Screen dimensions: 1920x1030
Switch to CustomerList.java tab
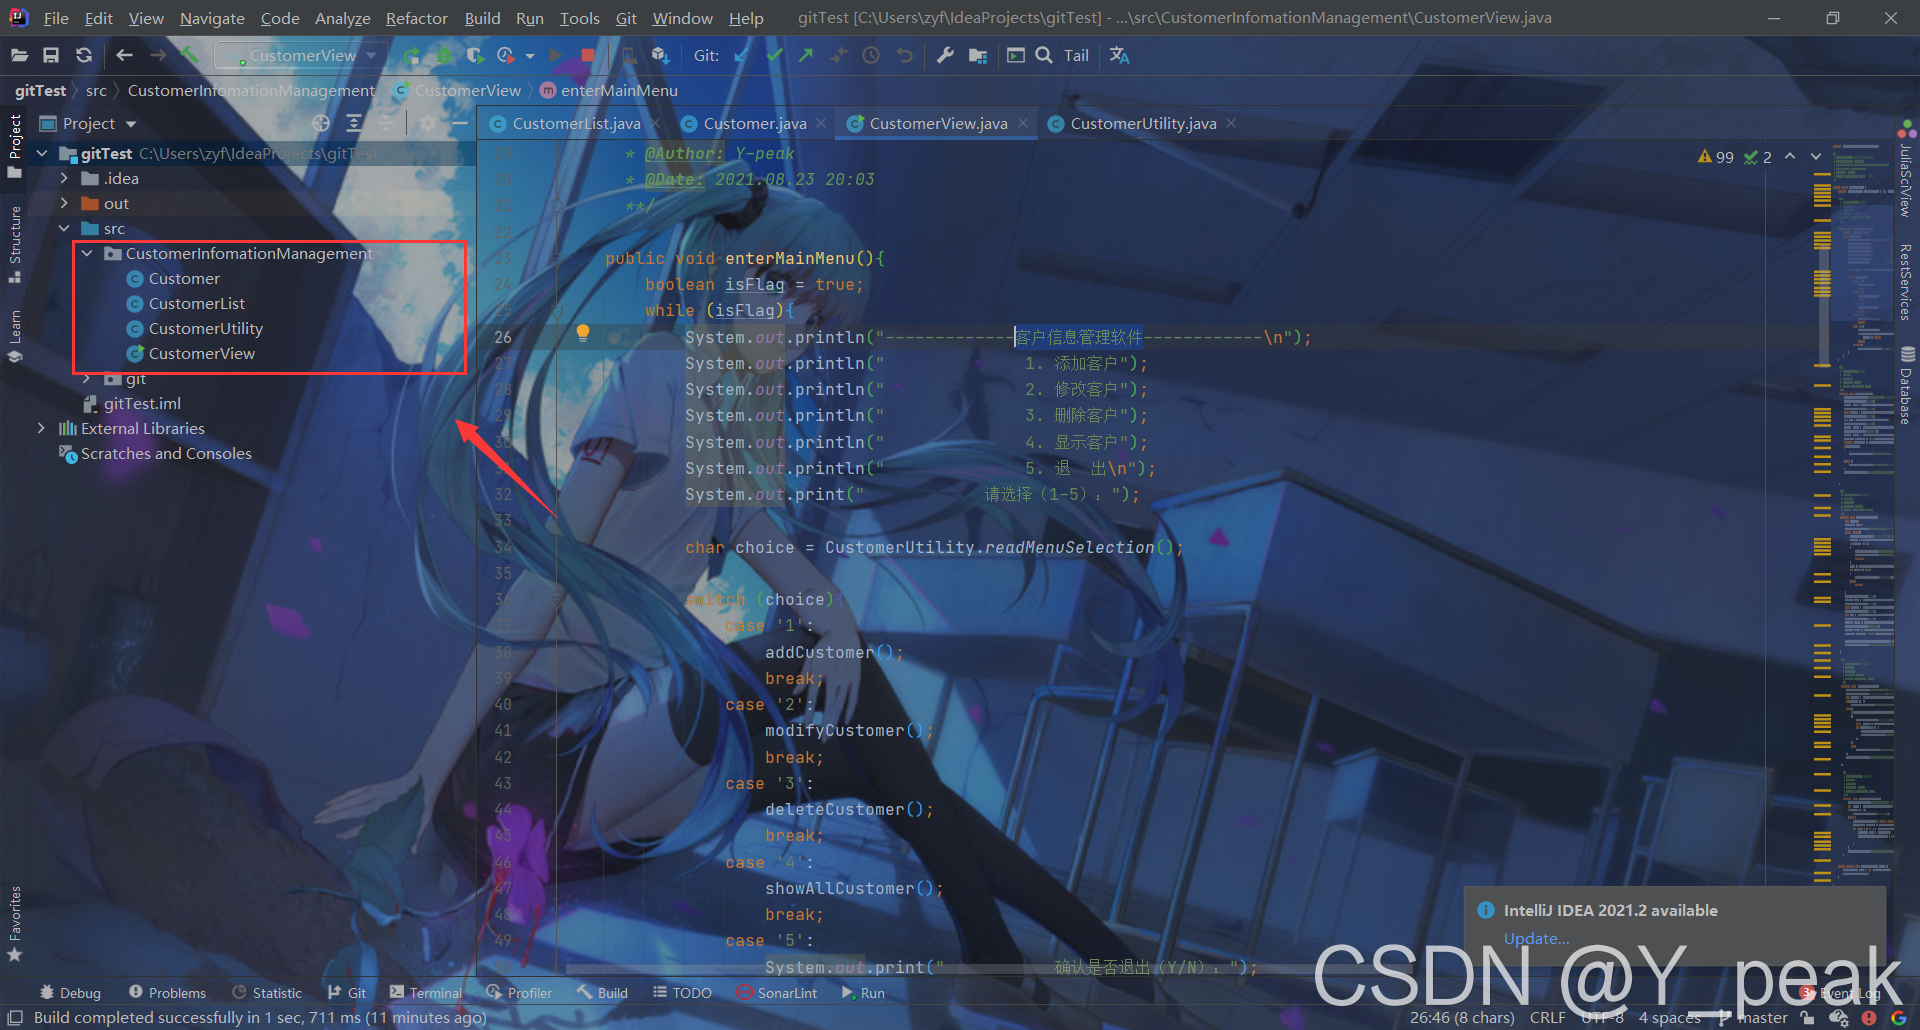pos(575,123)
